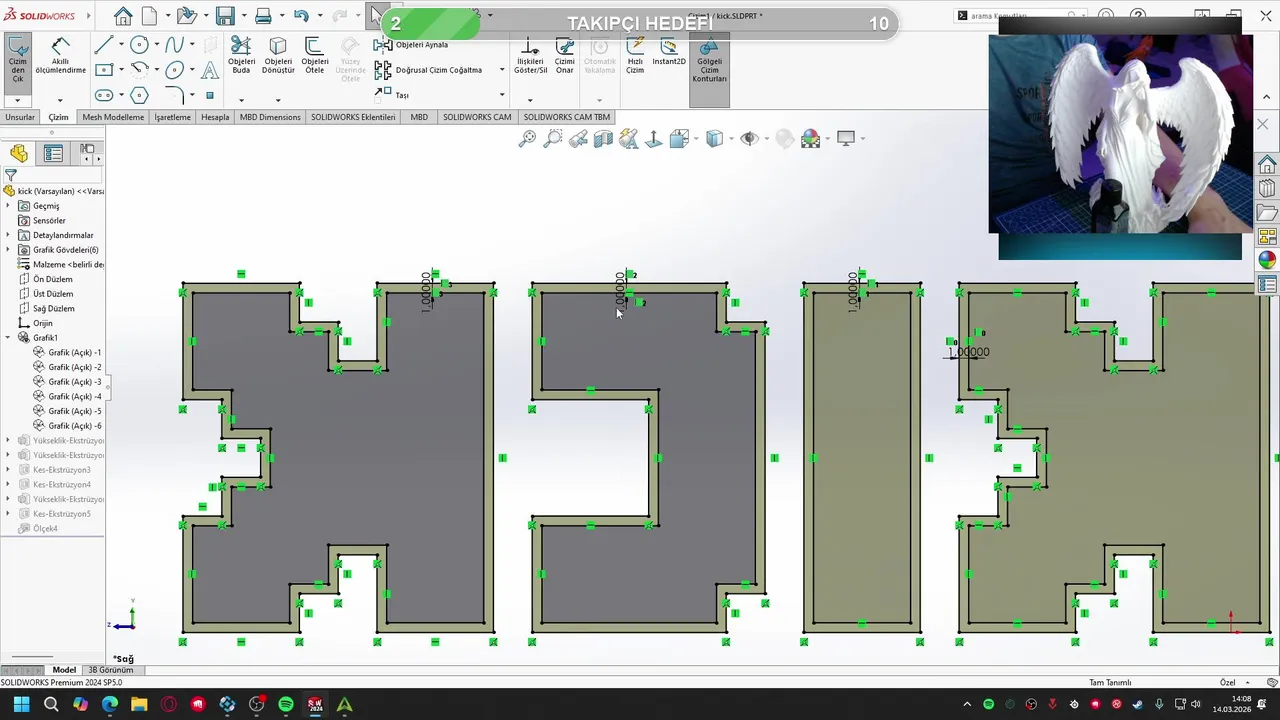Open the SOLIDWORKS CAM TBM tab
Viewport: 1280px width, 720px height.
pos(566,117)
